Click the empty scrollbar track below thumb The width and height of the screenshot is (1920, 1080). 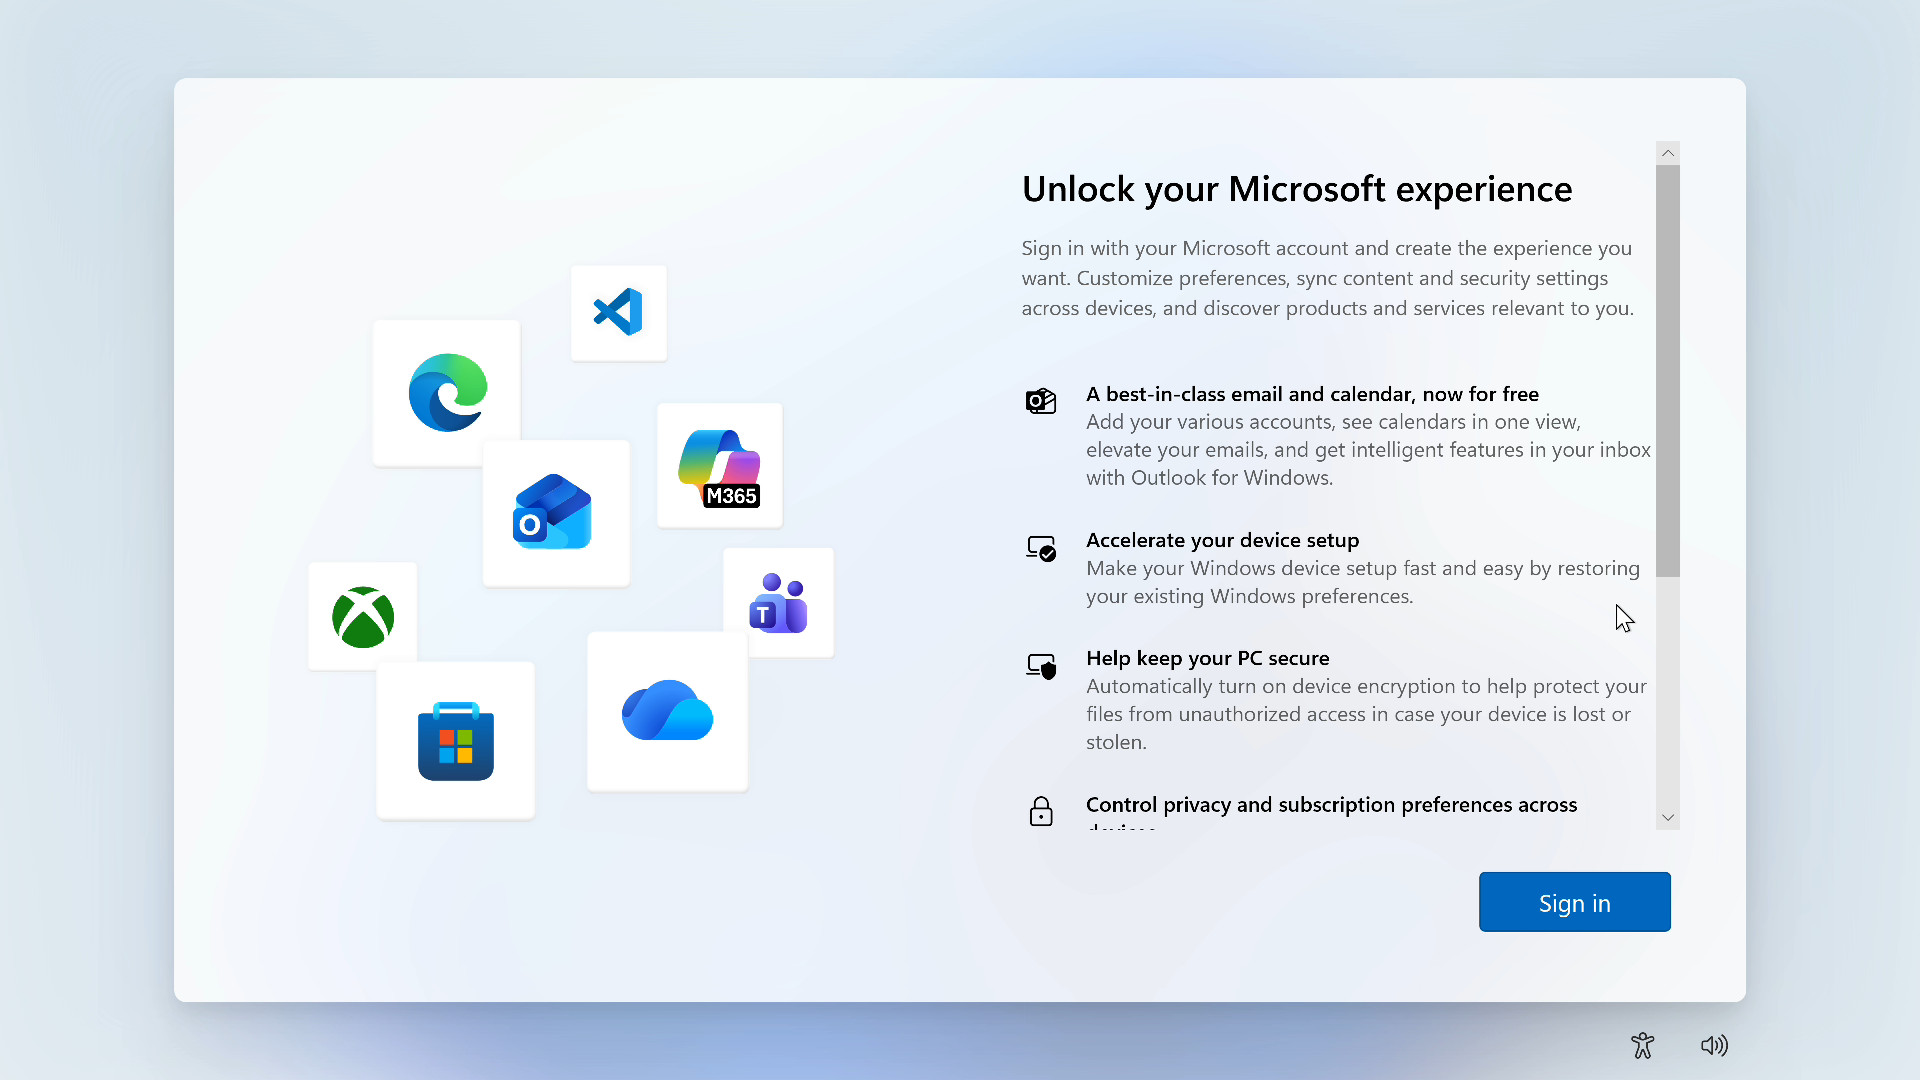click(x=1667, y=690)
